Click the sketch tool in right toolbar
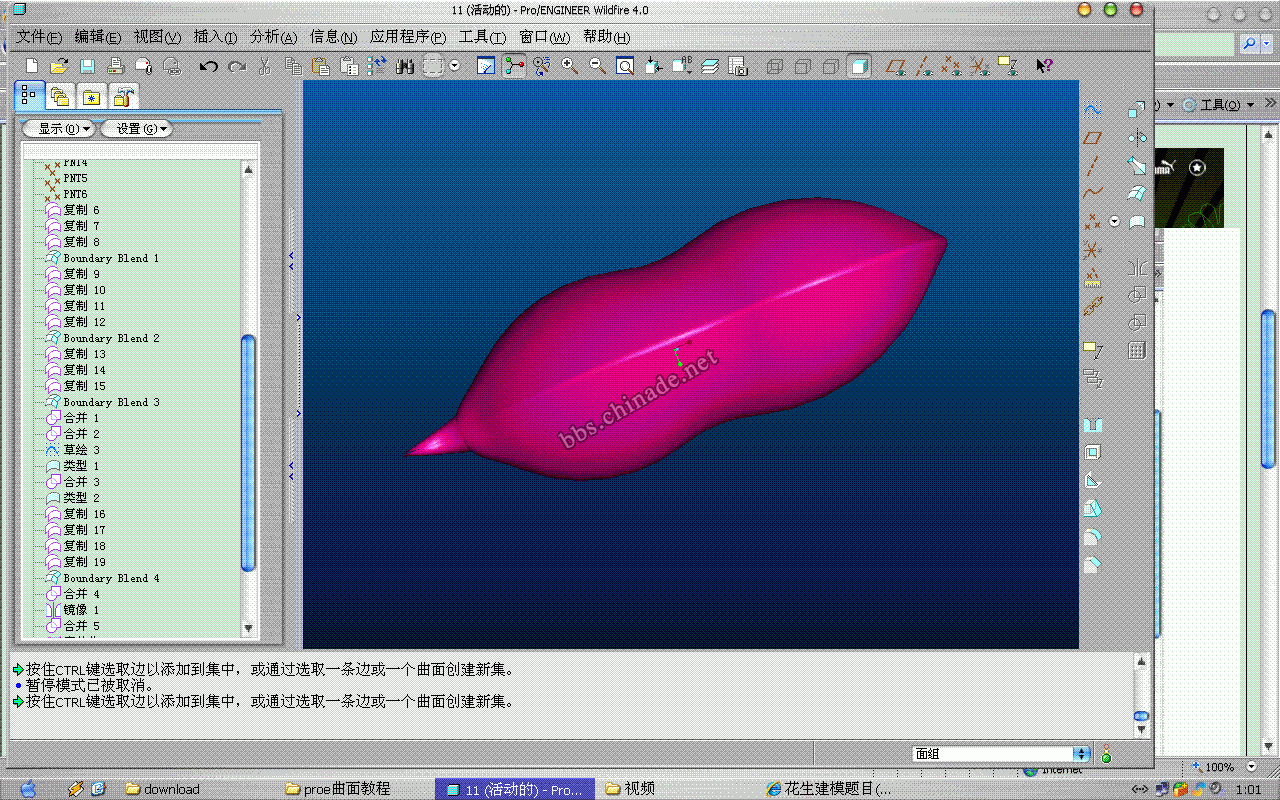 coord(1093,110)
